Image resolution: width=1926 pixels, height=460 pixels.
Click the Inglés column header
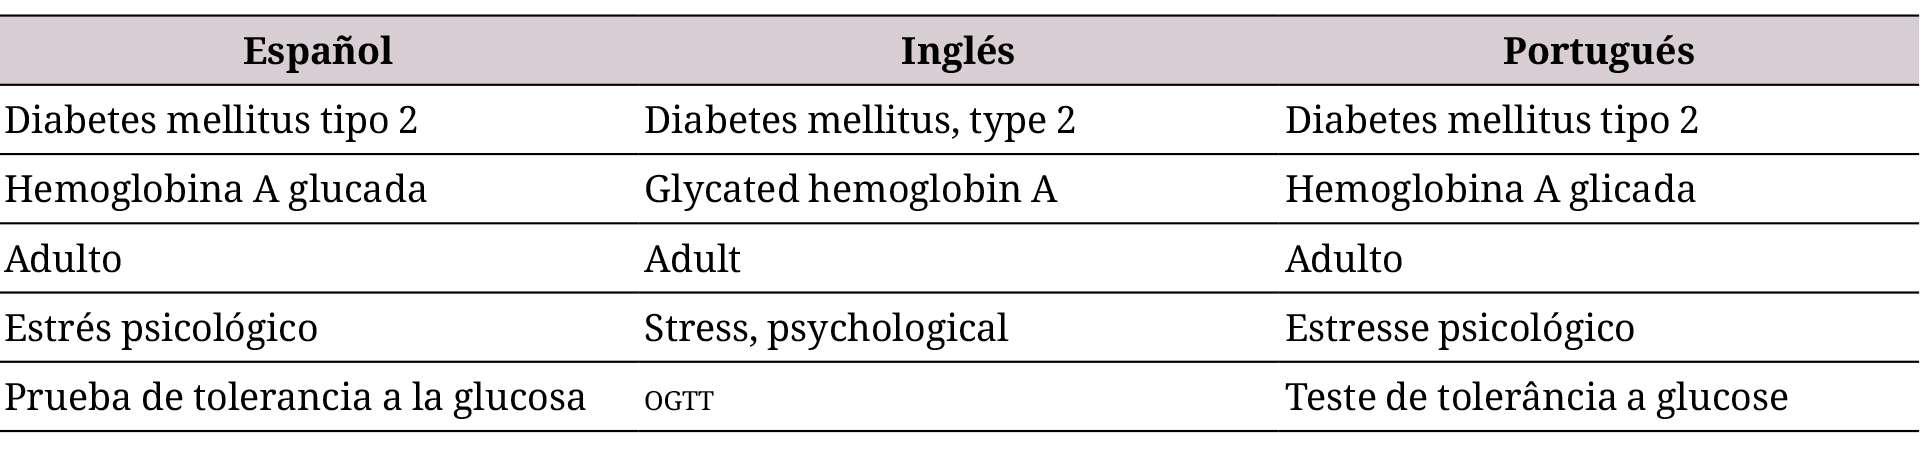[957, 51]
